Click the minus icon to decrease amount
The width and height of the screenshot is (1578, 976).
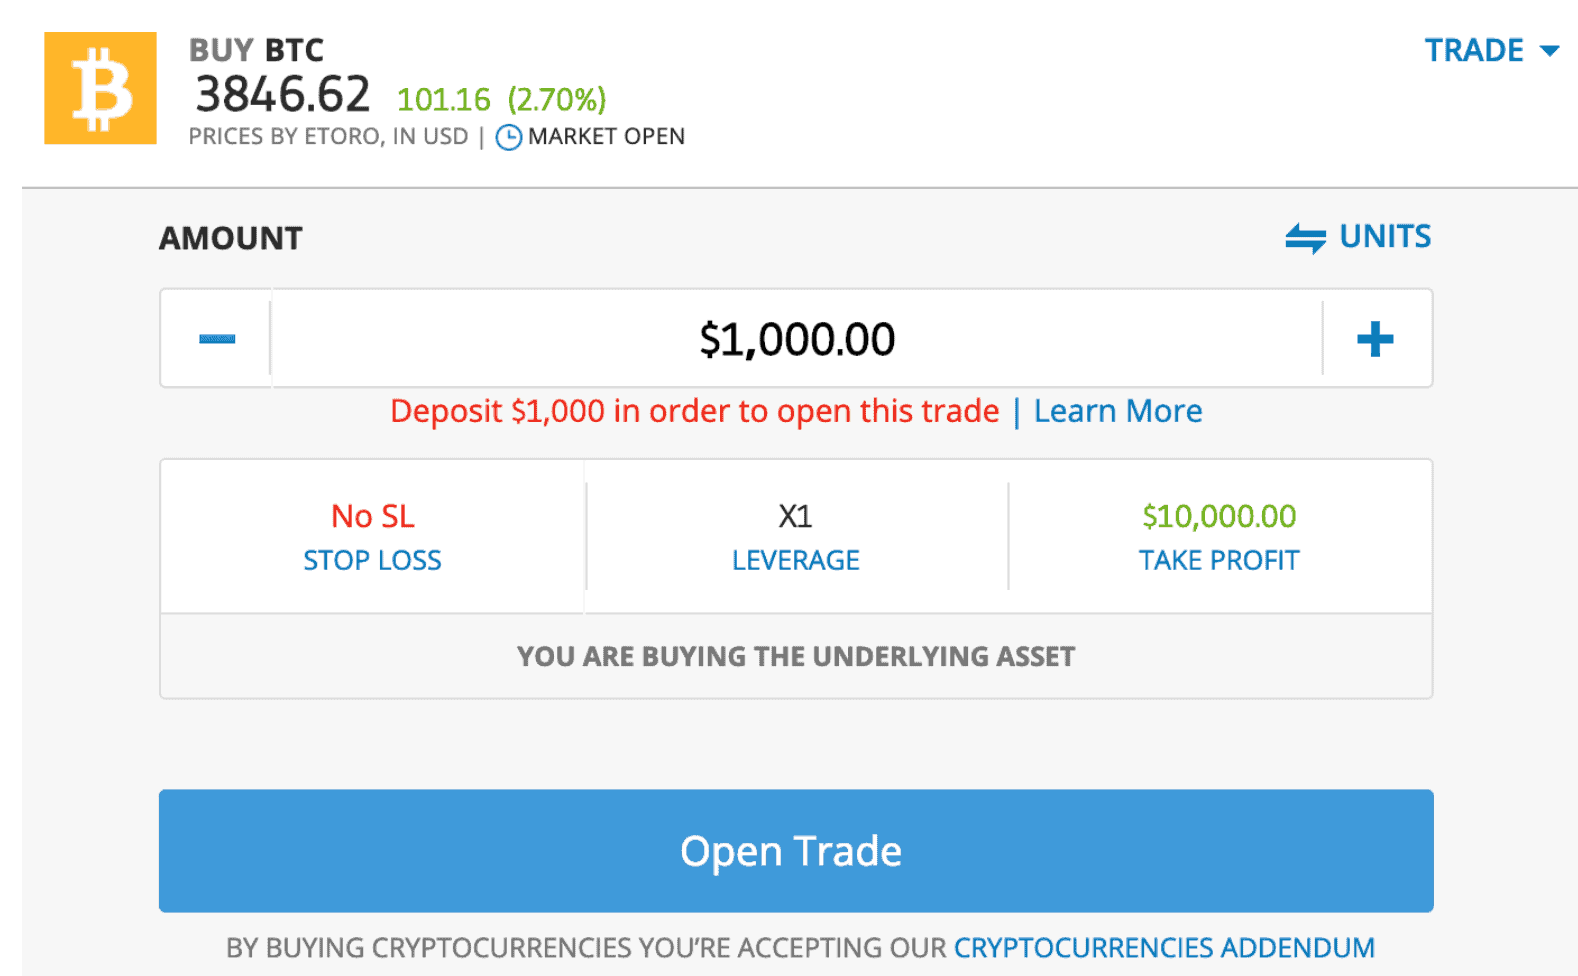click(x=216, y=339)
